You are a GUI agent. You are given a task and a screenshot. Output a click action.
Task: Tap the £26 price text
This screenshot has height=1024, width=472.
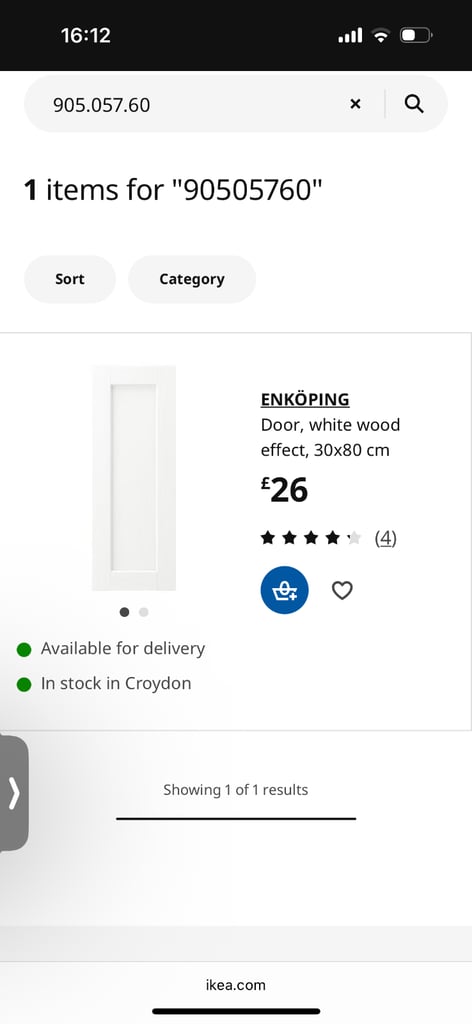click(284, 490)
